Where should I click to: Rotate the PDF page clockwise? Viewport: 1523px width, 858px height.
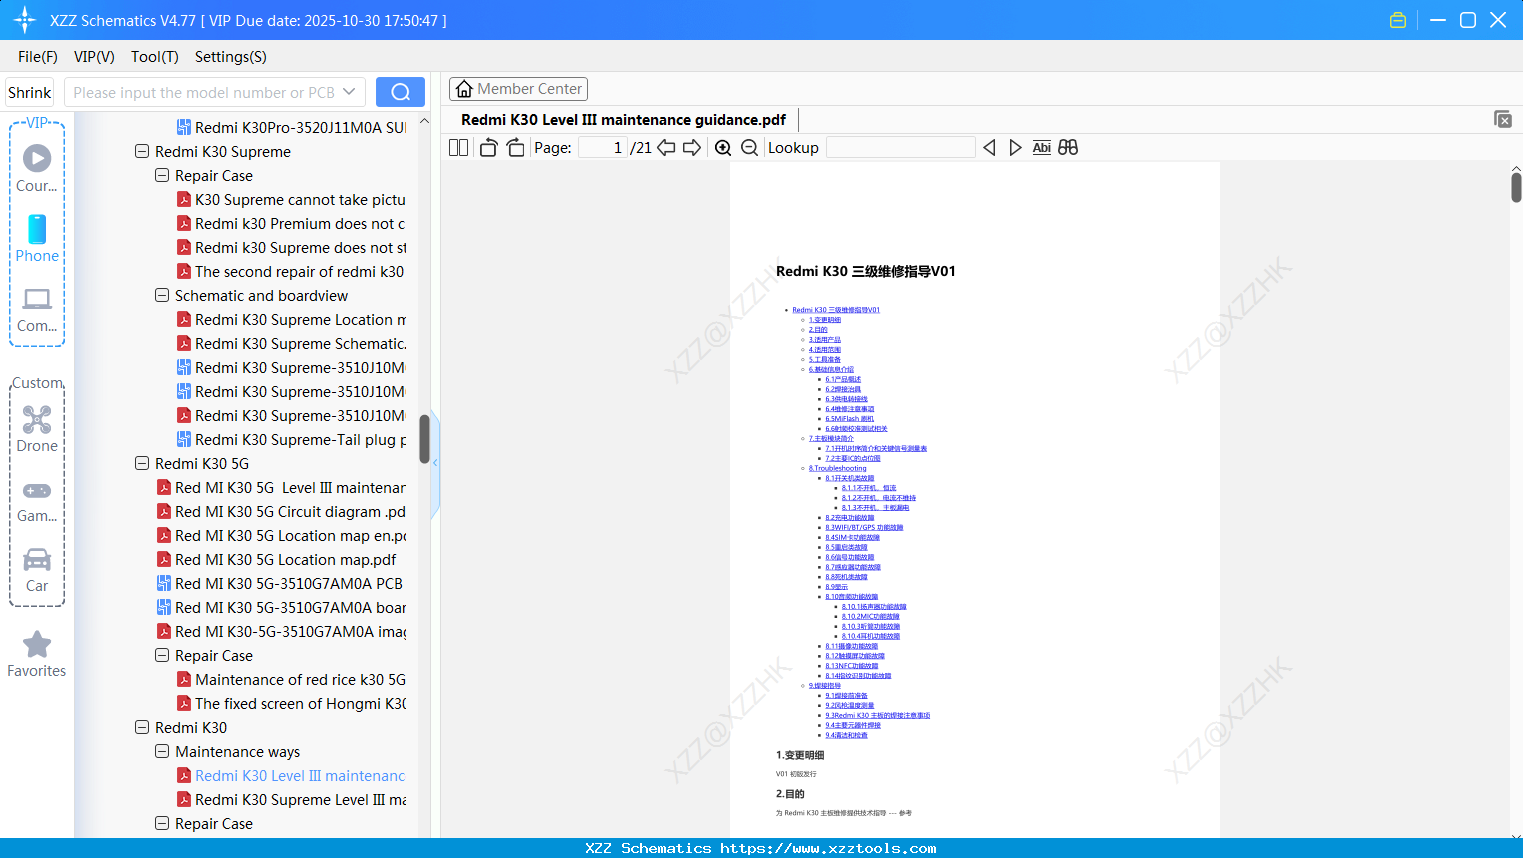515,148
